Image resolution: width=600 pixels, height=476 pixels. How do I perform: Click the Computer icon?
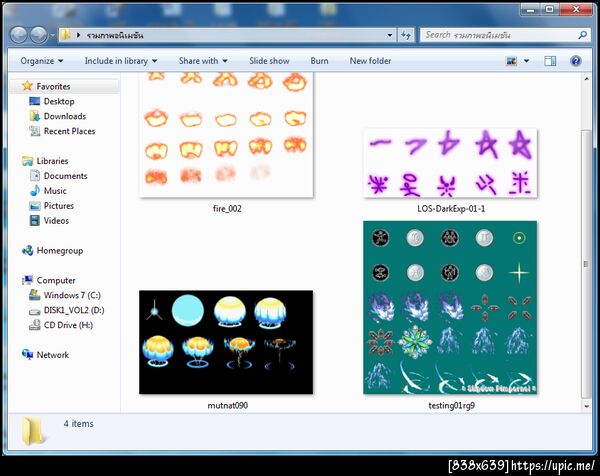point(27,280)
